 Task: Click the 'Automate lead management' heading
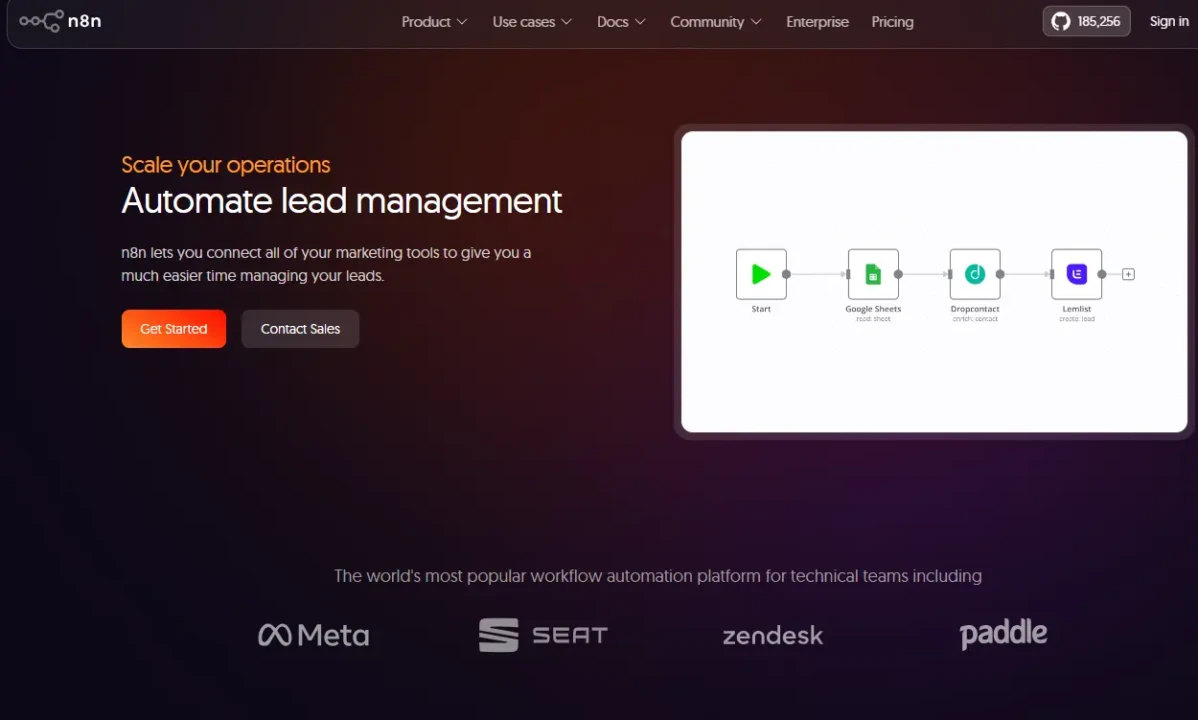pyautogui.click(x=342, y=201)
